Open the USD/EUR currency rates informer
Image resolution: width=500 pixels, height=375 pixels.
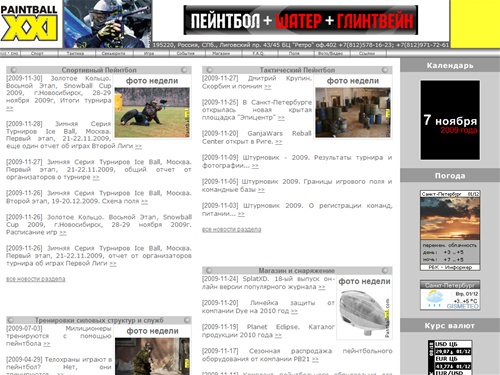click(450, 357)
